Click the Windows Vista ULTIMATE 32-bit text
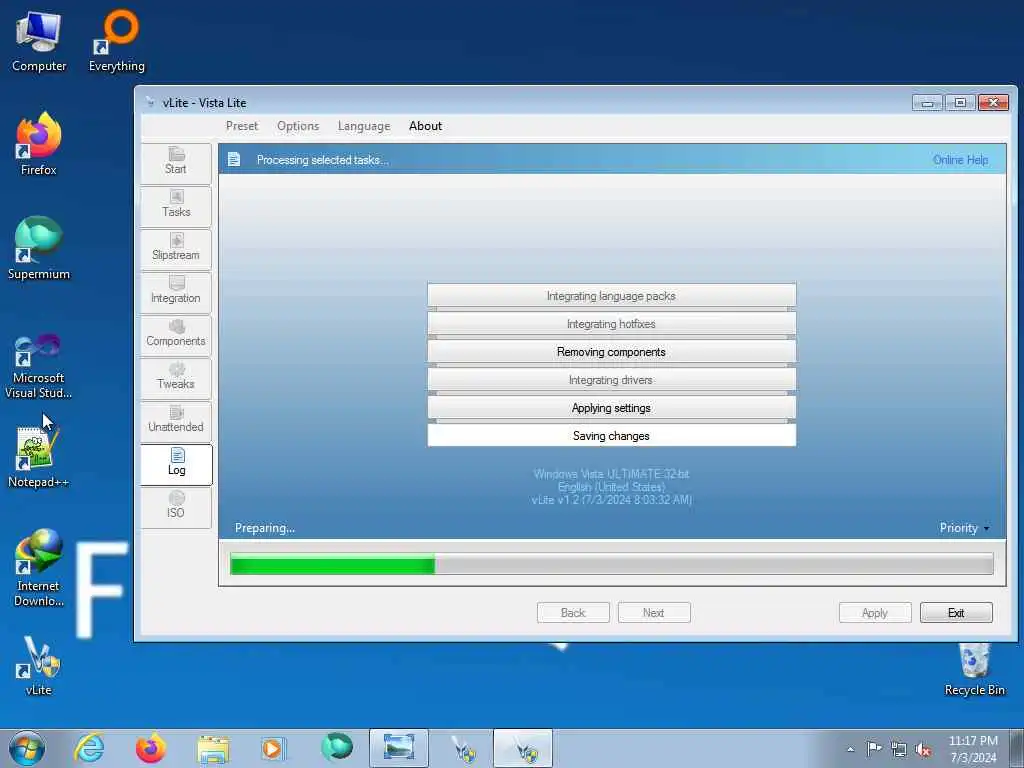 click(x=611, y=474)
